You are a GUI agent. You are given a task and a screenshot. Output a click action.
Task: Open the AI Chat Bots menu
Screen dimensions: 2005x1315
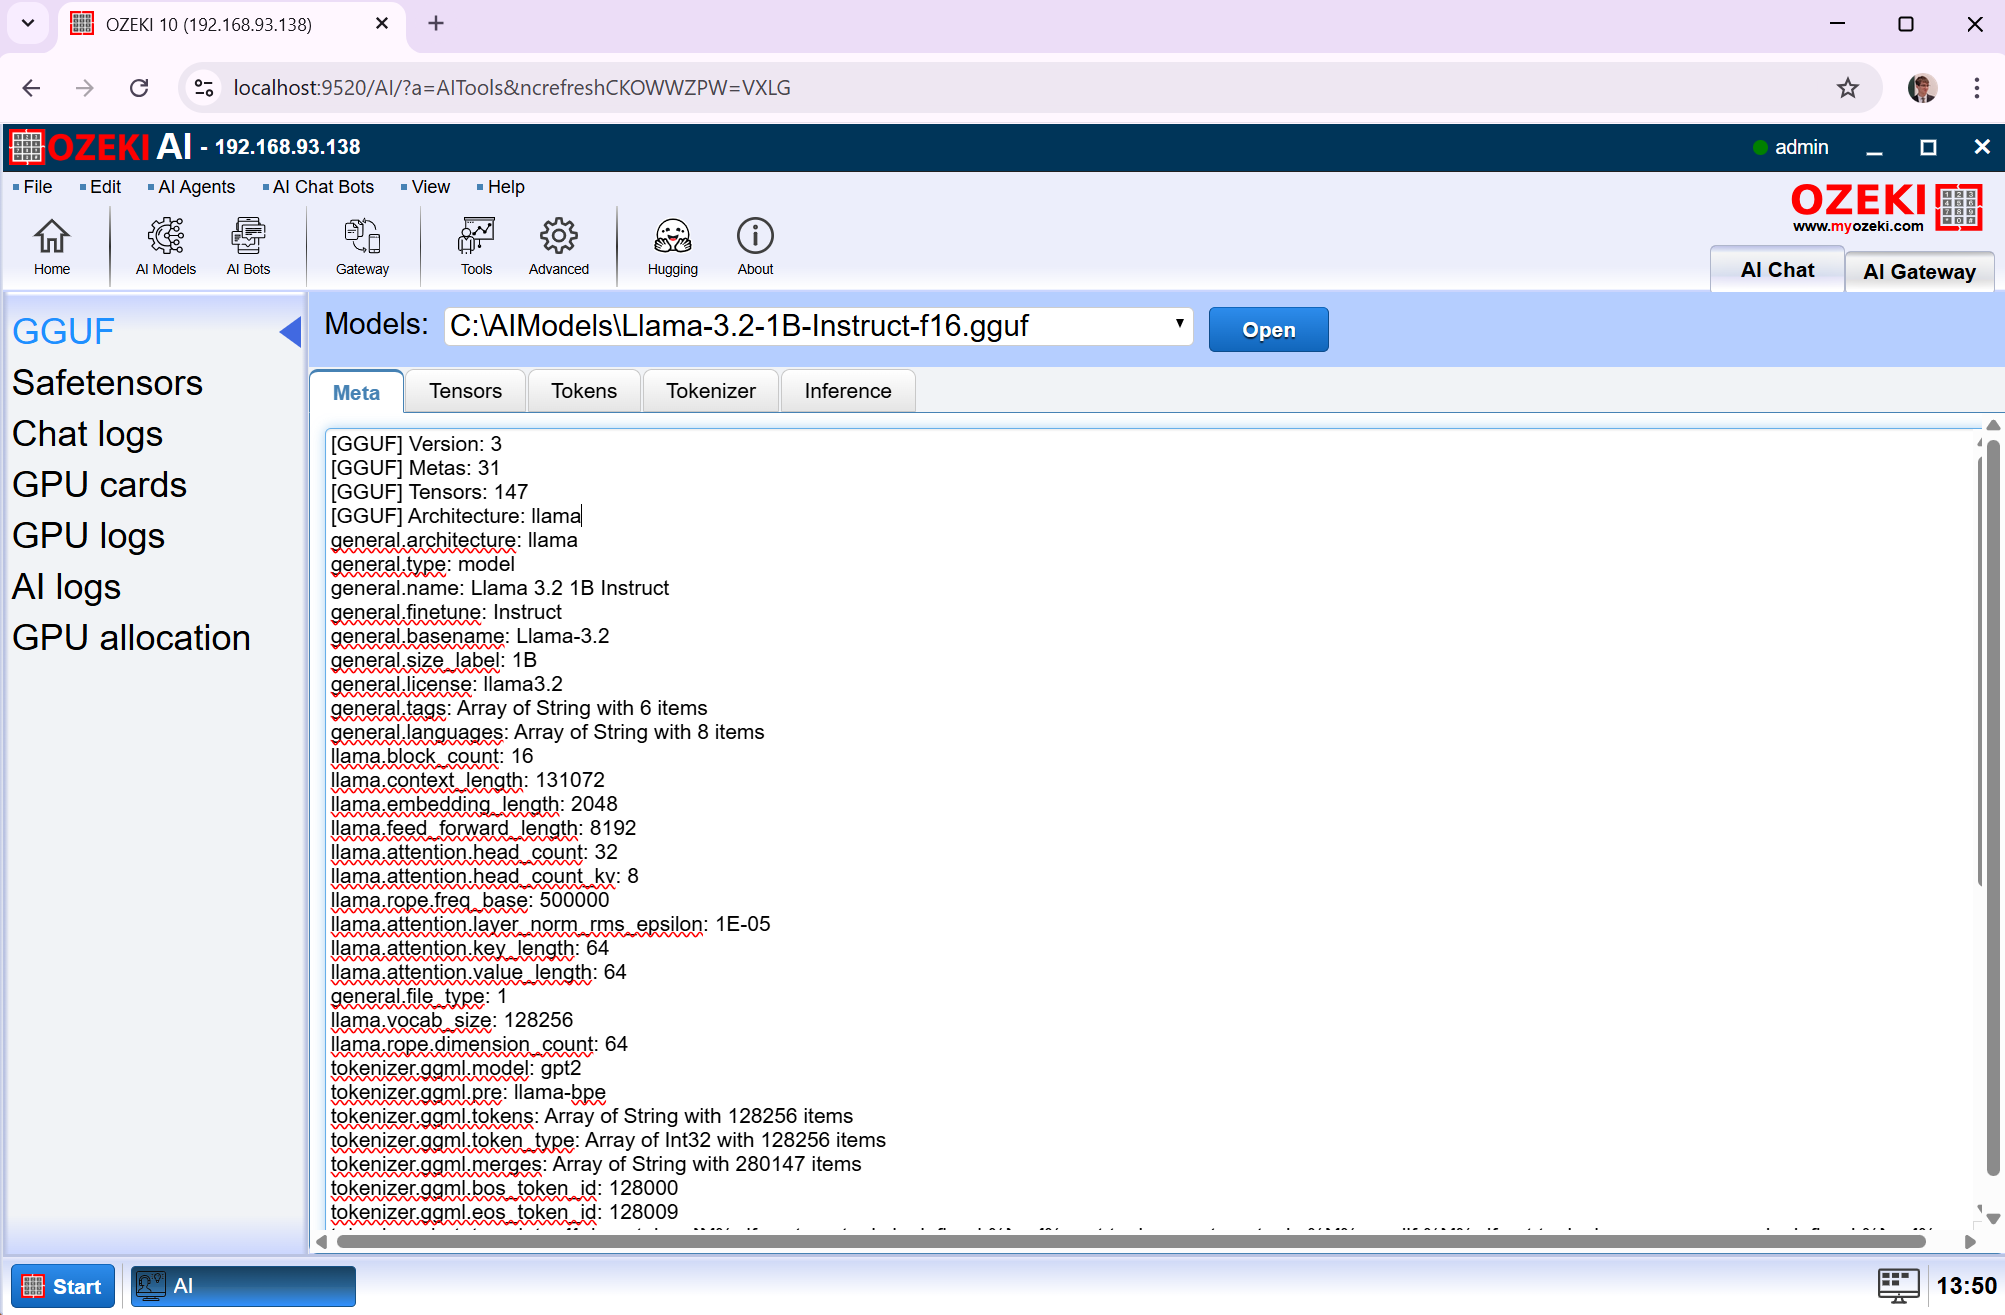point(323,187)
